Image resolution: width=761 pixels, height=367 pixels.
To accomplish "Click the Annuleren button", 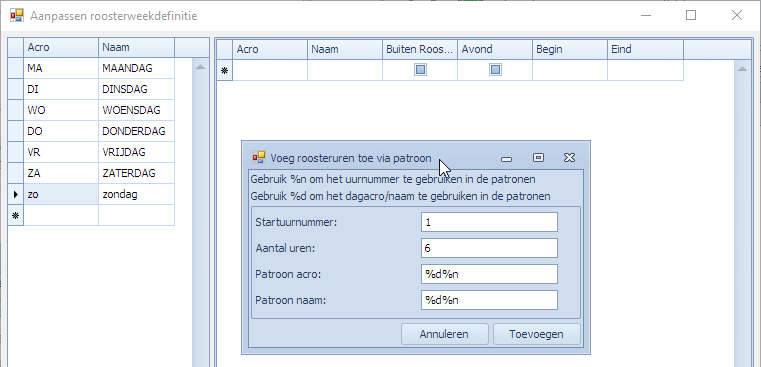I will (445, 334).
